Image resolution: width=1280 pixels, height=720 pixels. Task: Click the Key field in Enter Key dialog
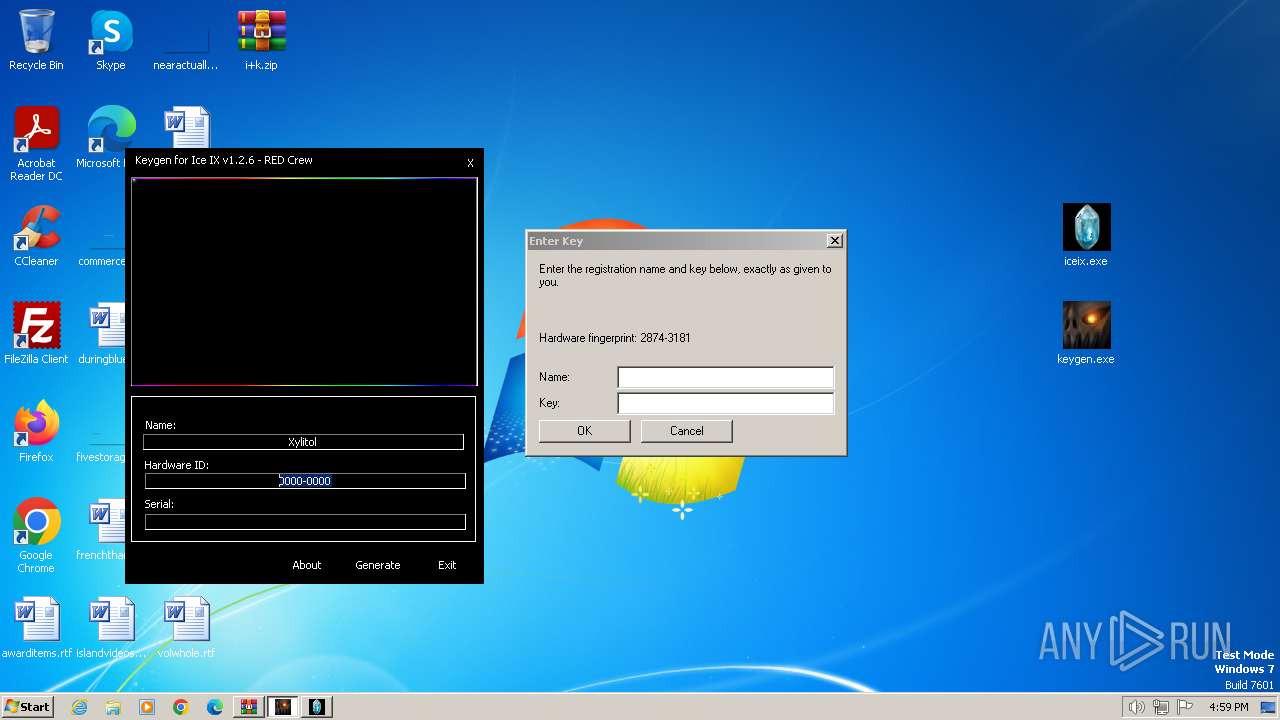point(725,403)
